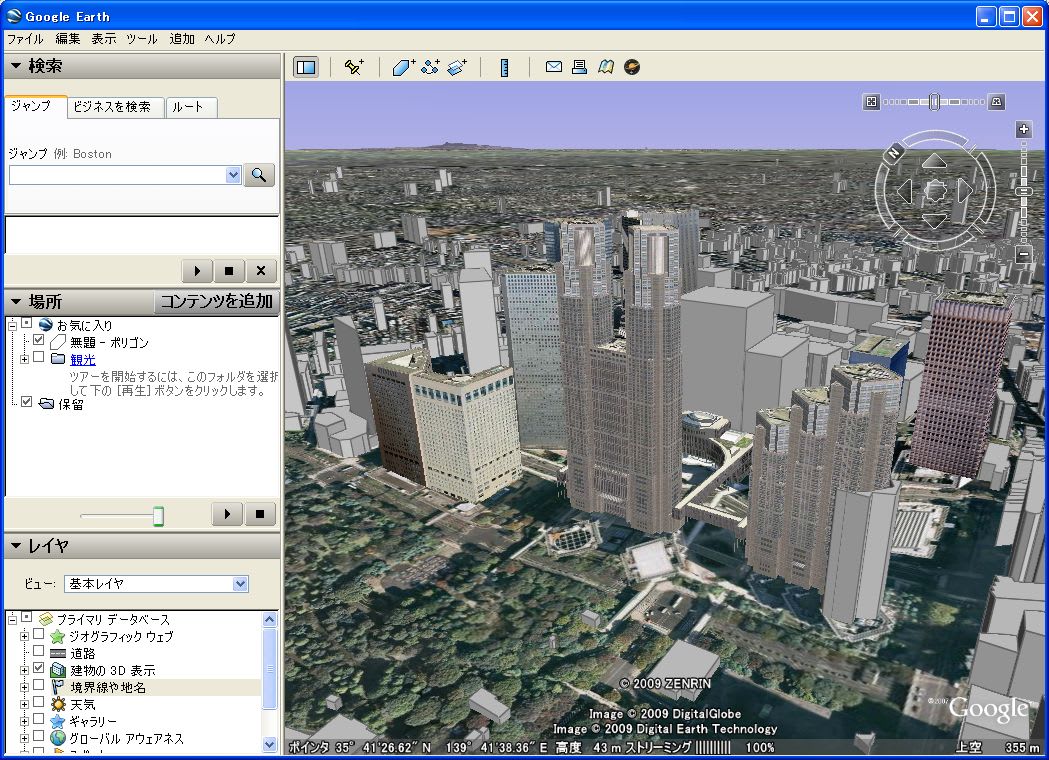Check the 観光 folder checkbox

[39, 357]
